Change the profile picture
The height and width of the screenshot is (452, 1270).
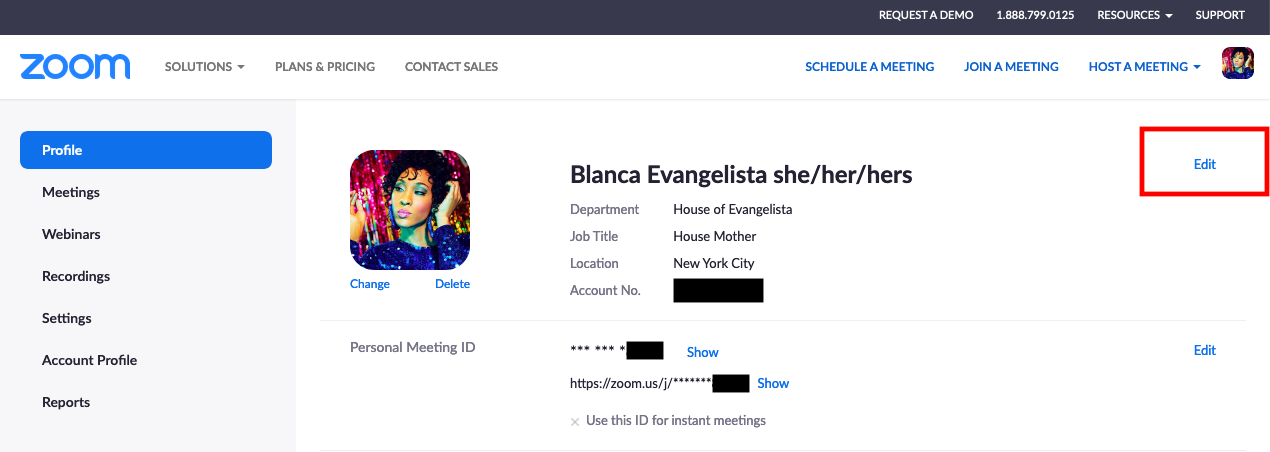tap(370, 284)
